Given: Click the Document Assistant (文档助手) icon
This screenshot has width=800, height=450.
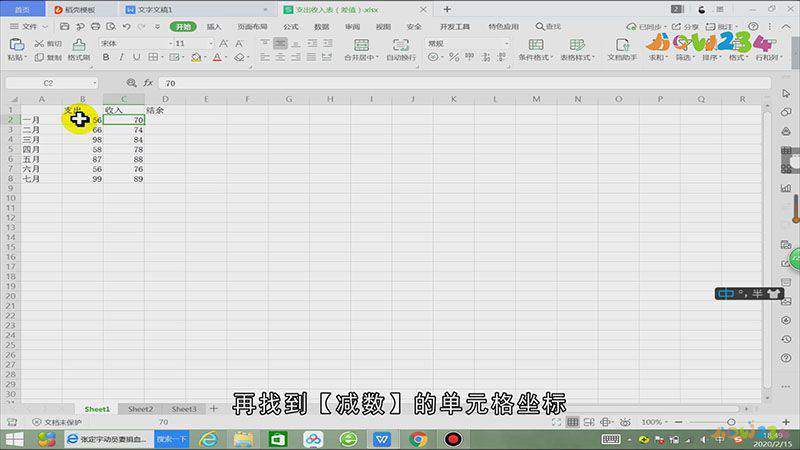Looking at the screenshot, I should pyautogui.click(x=622, y=44).
